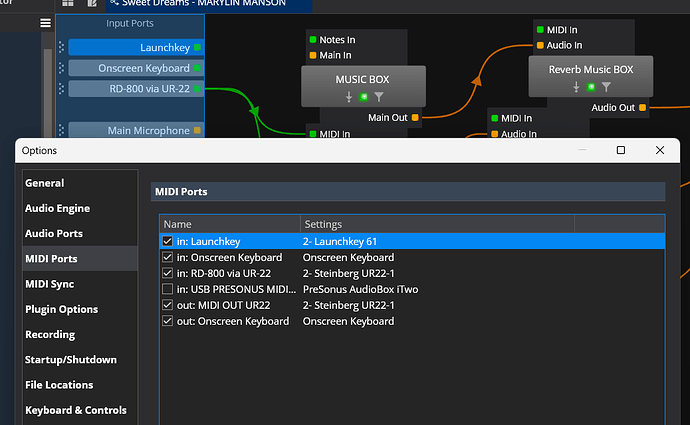This screenshot has height=425, width=690.
Task: Click the filter icon on MUSIC BOX
Action: point(379,97)
